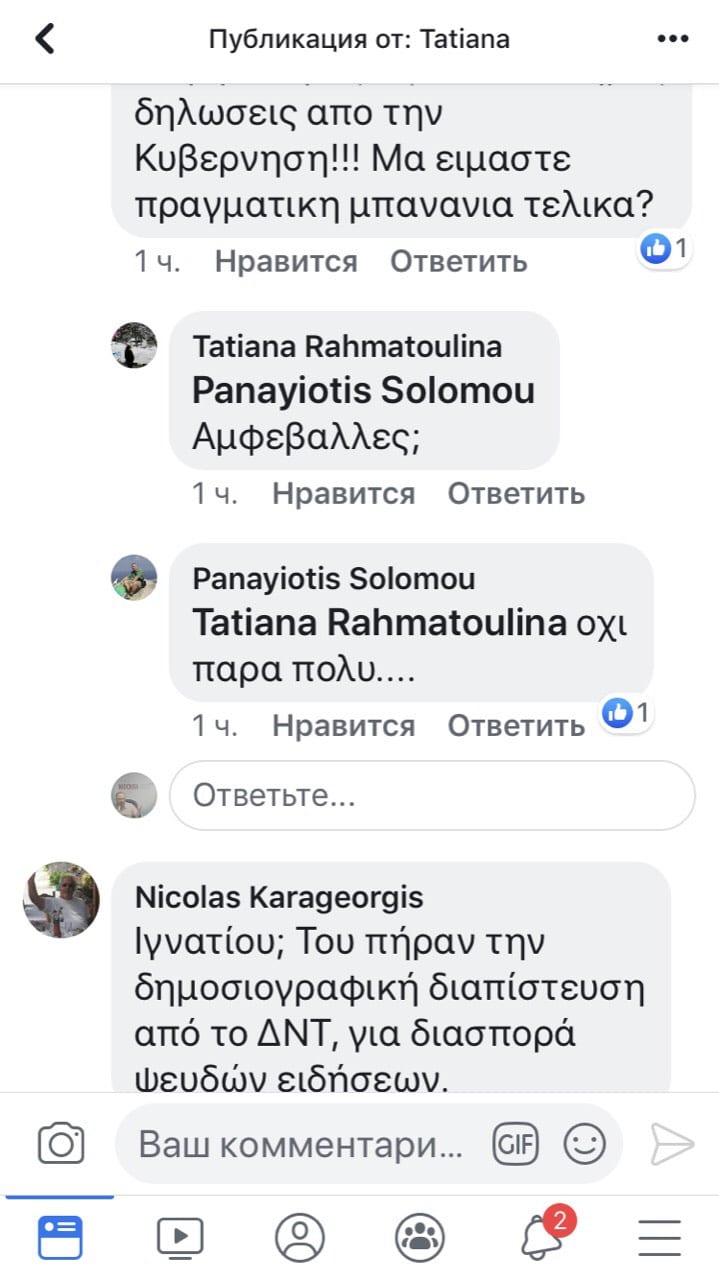Viewport: 719px width, 1280px height.
Task: Open the Watch video tab
Action: (180, 1237)
